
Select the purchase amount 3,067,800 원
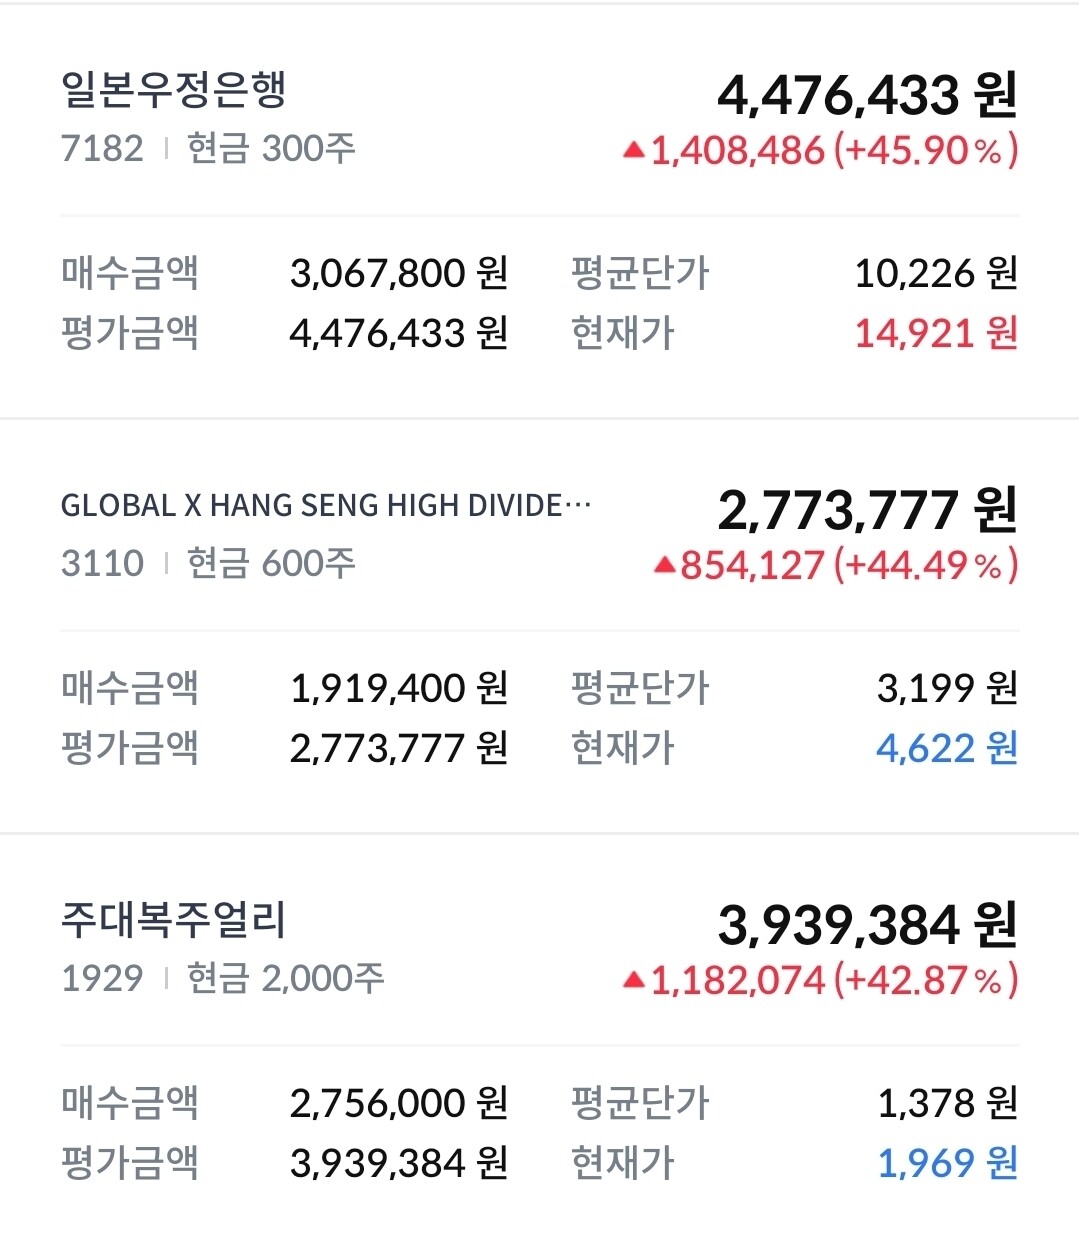[x=399, y=273]
